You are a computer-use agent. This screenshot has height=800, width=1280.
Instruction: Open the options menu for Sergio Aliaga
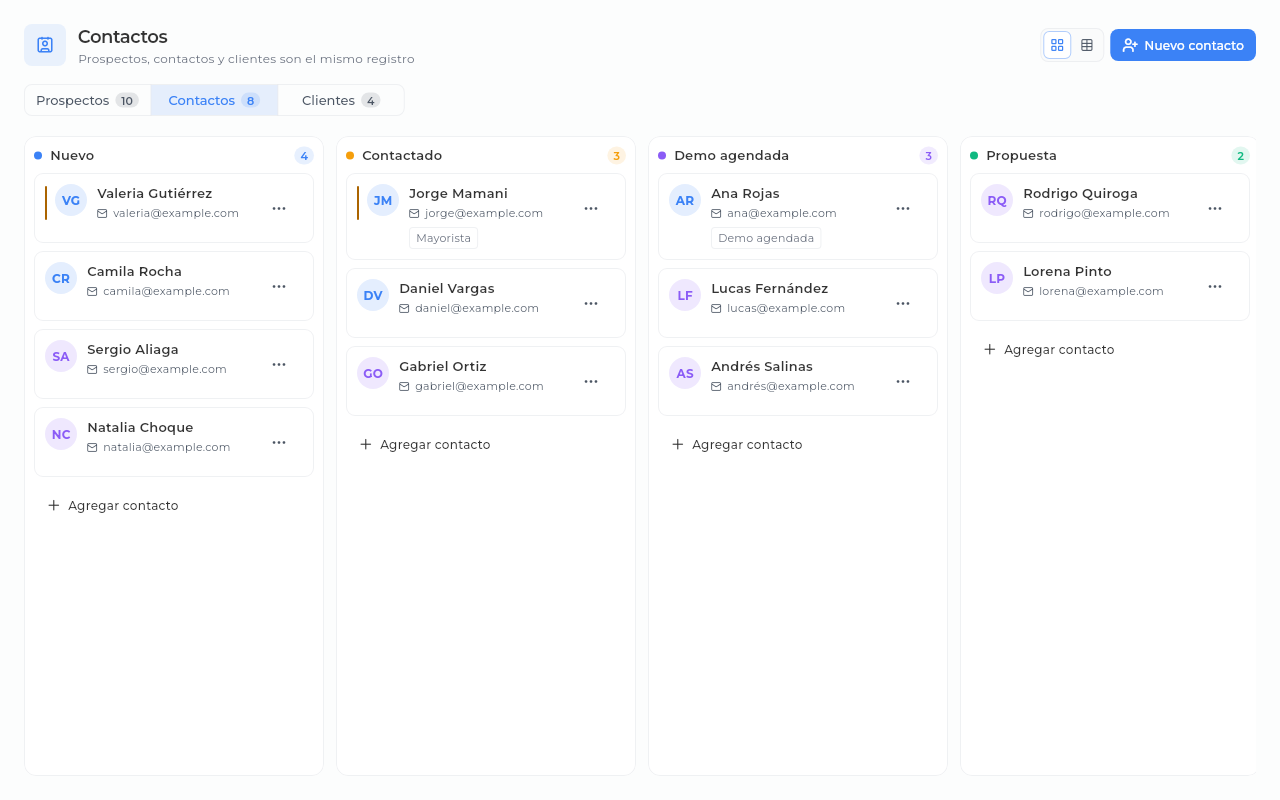(x=279, y=364)
